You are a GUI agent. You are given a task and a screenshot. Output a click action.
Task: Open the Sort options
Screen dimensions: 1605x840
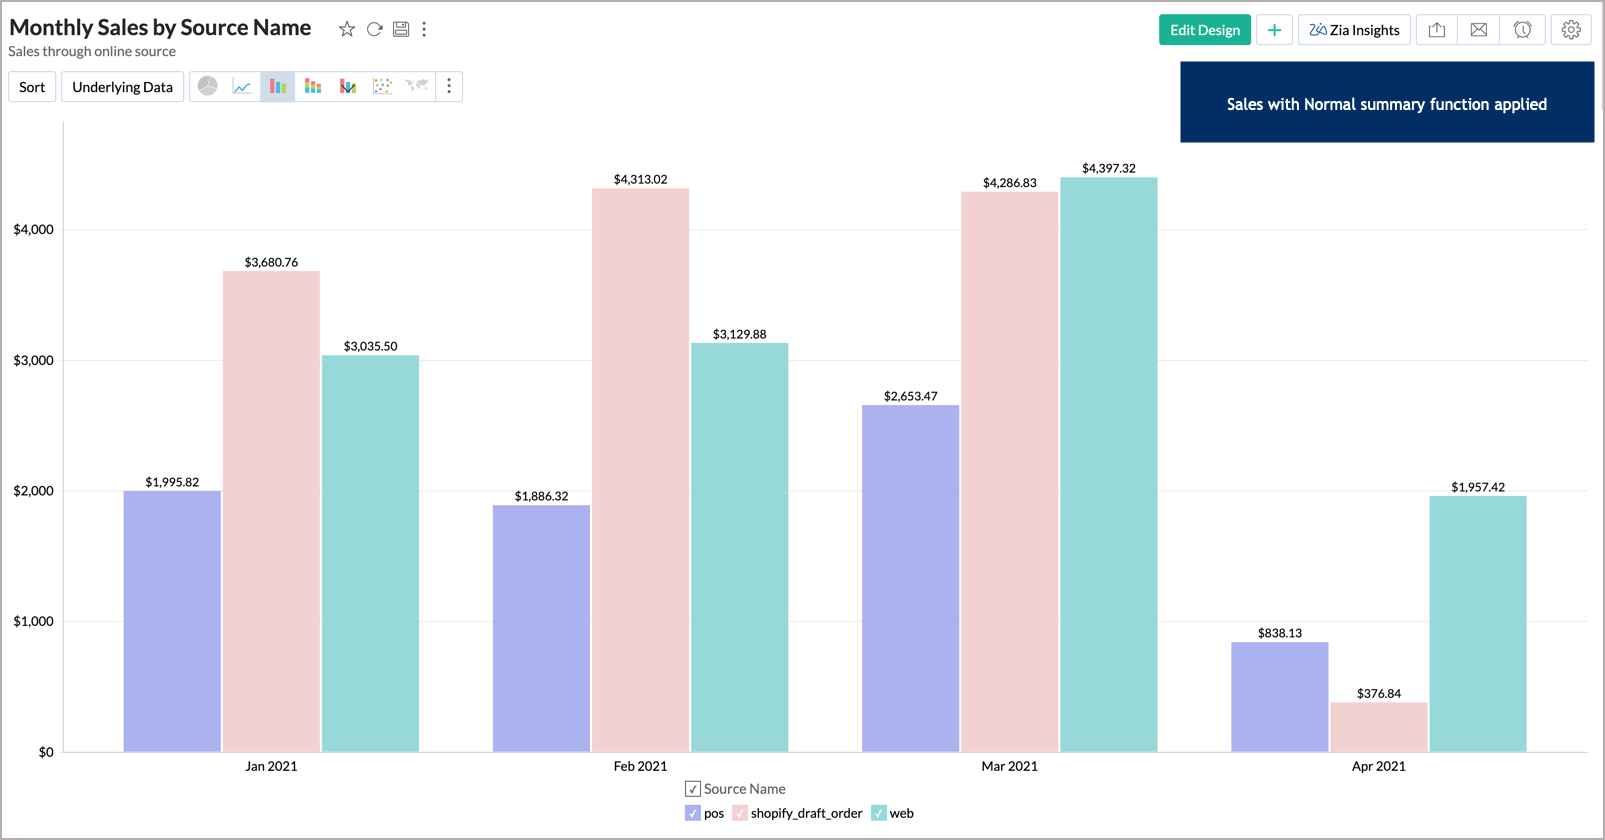coord(32,87)
